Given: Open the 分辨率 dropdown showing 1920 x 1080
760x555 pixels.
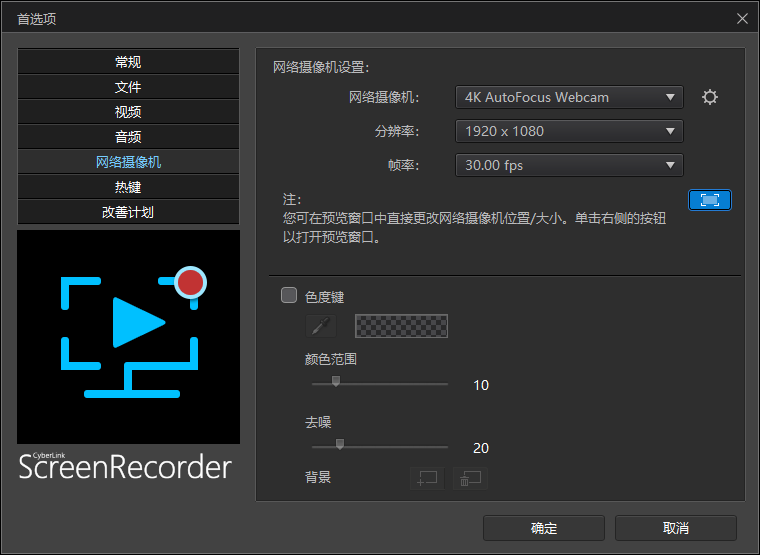Looking at the screenshot, I should point(569,131).
